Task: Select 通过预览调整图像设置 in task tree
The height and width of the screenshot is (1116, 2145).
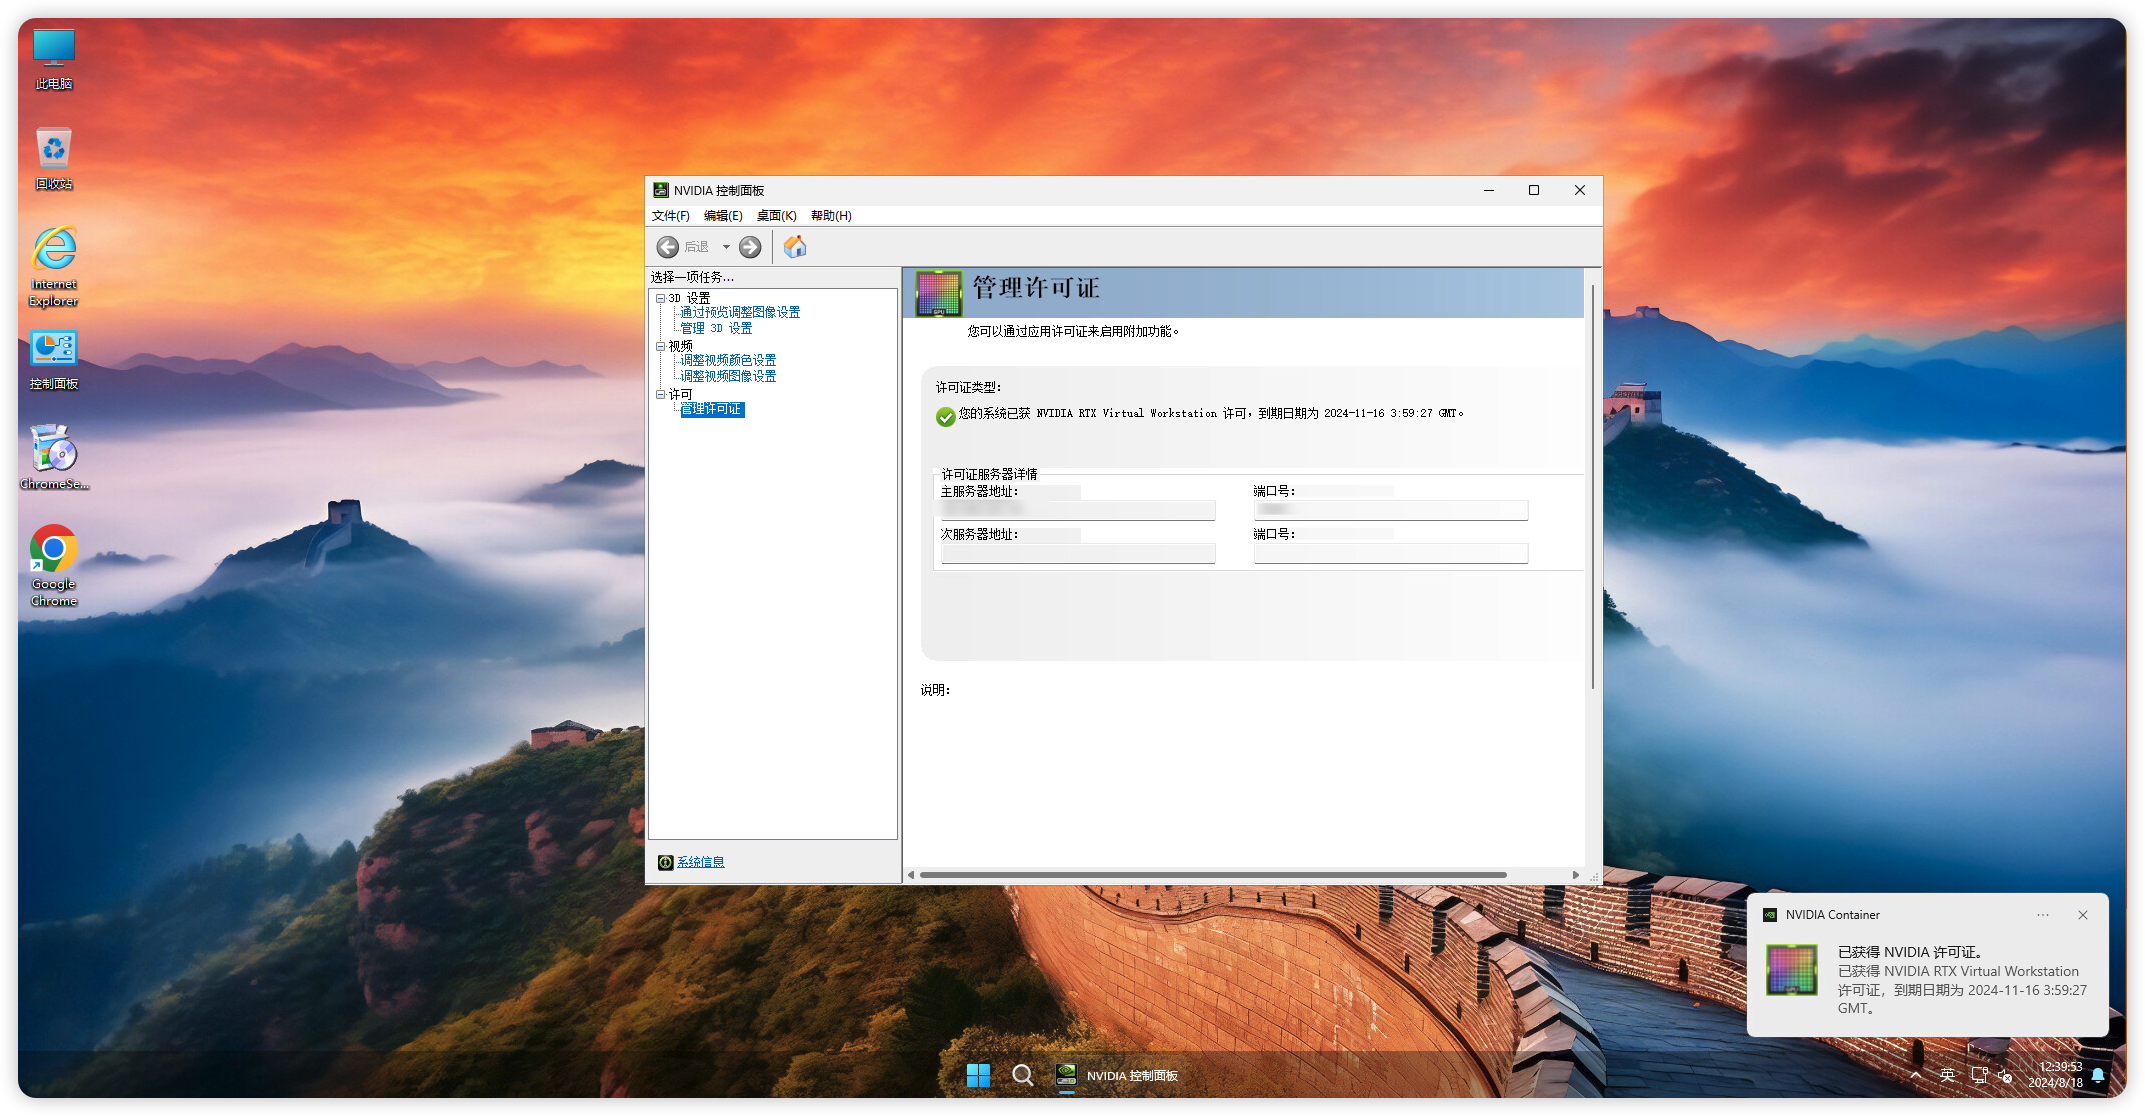Action: point(740,312)
